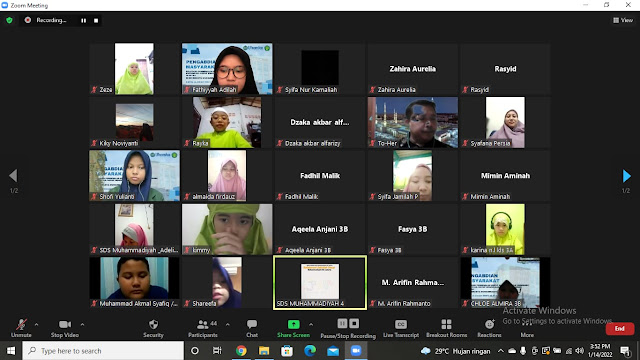
Task: Open Microsoft Store from taskbar
Action: pos(287,351)
